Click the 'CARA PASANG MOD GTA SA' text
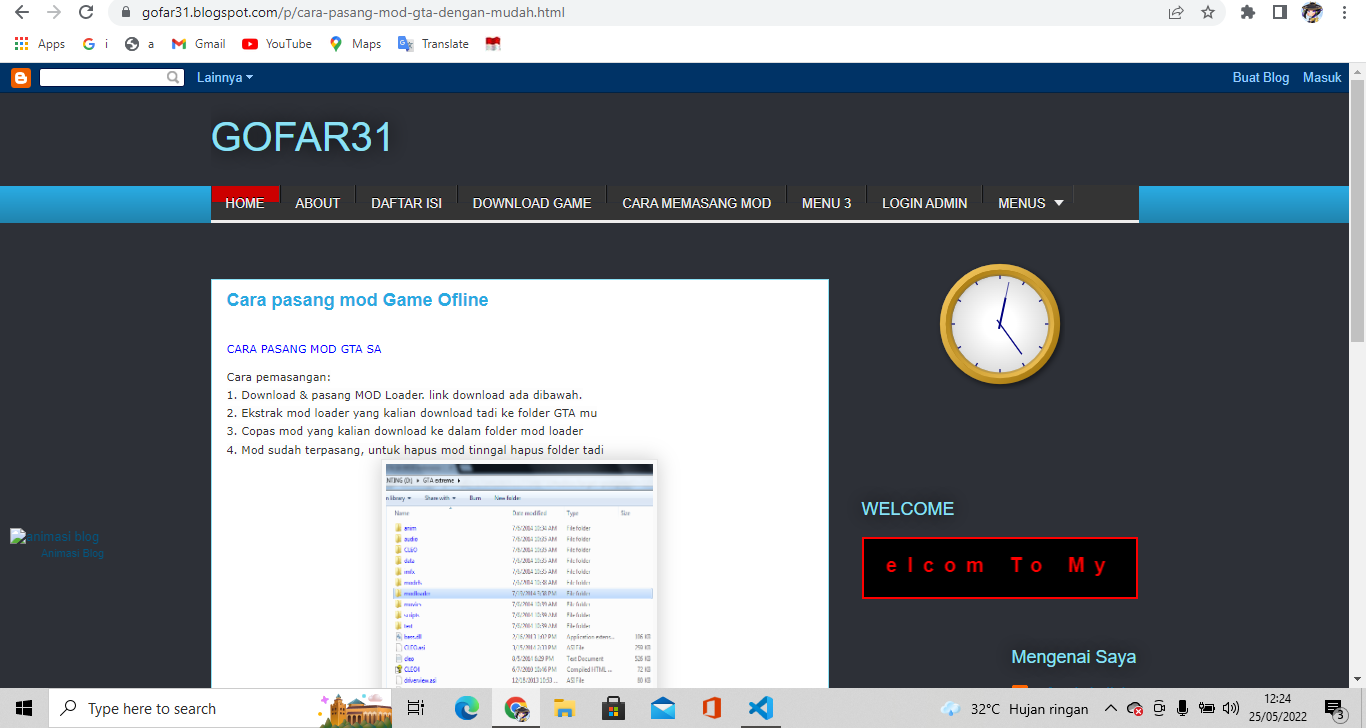Viewport: 1366px width, 728px height. coord(304,349)
